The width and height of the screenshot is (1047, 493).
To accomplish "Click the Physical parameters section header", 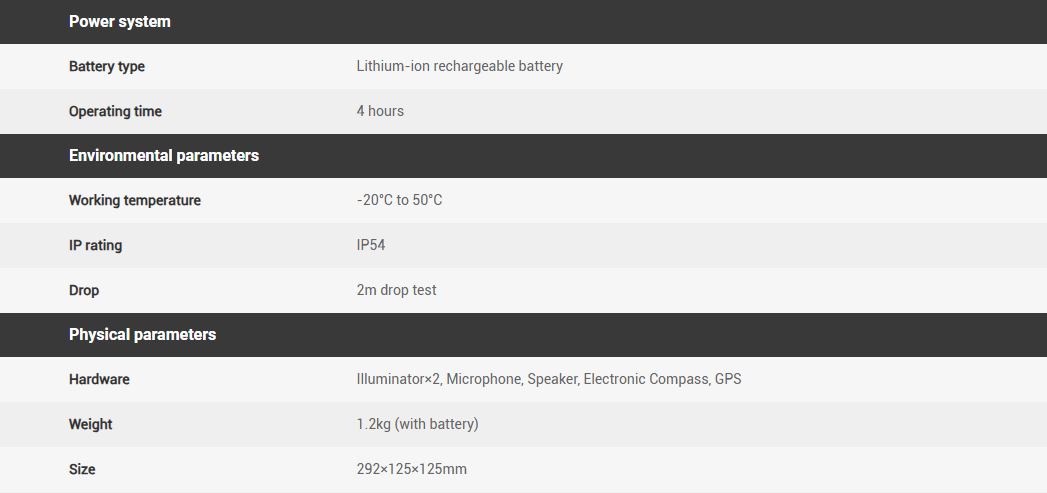I will [142, 335].
